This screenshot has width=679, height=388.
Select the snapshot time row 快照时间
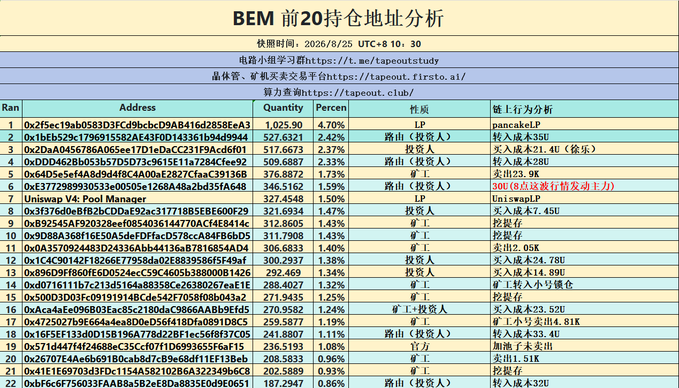tap(339, 44)
